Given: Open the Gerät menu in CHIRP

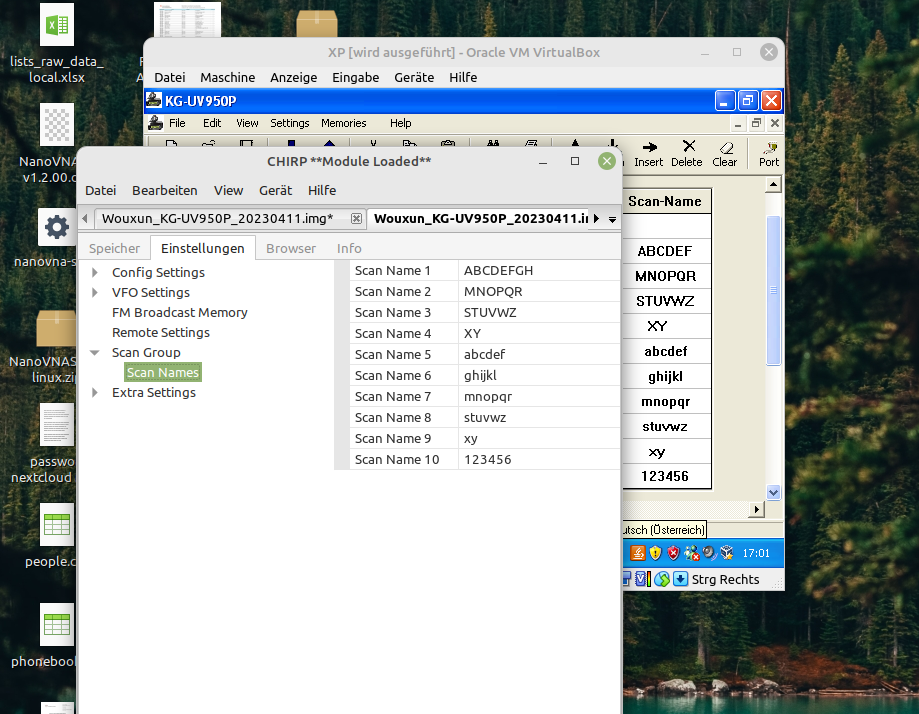Looking at the screenshot, I should (275, 191).
